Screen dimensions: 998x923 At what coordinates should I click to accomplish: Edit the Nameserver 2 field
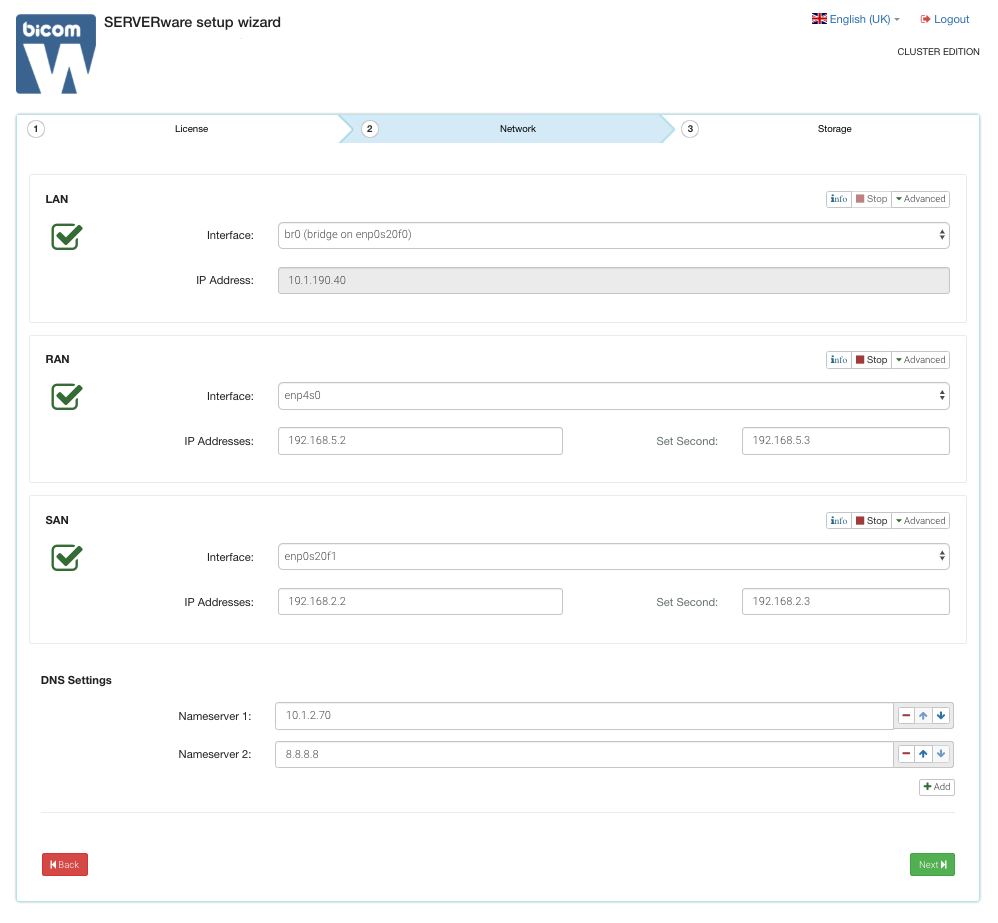(584, 754)
